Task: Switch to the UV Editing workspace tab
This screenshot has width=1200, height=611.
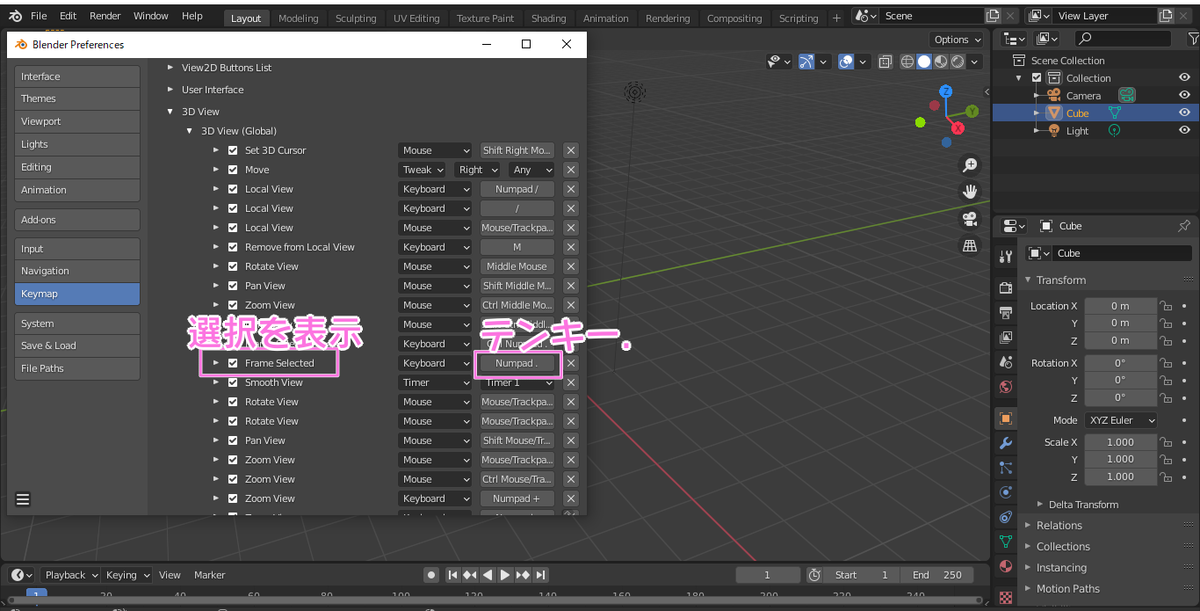Action: point(416,18)
